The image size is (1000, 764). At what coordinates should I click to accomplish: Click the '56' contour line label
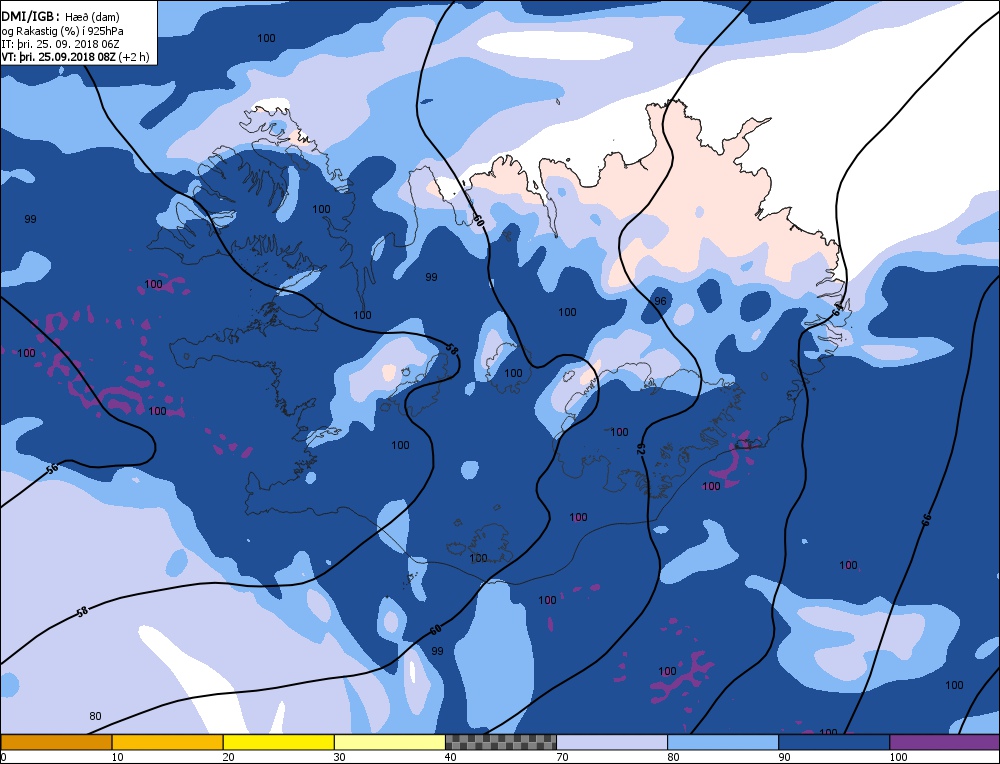coord(52,469)
